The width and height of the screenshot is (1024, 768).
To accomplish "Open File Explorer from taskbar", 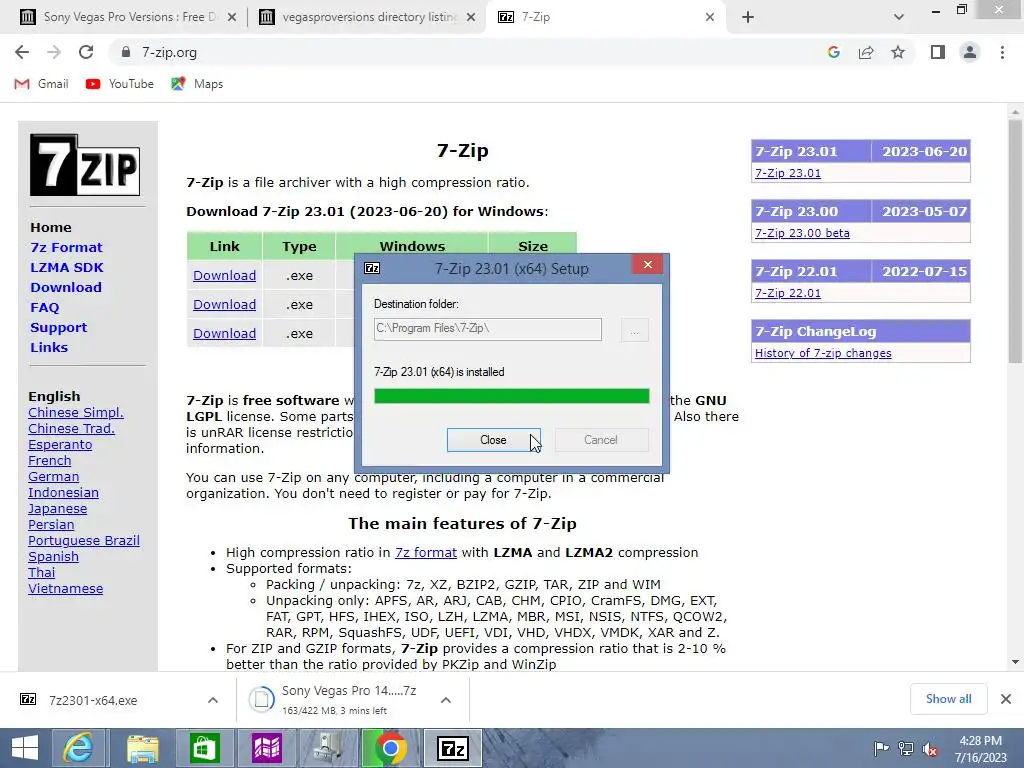I will (x=142, y=748).
